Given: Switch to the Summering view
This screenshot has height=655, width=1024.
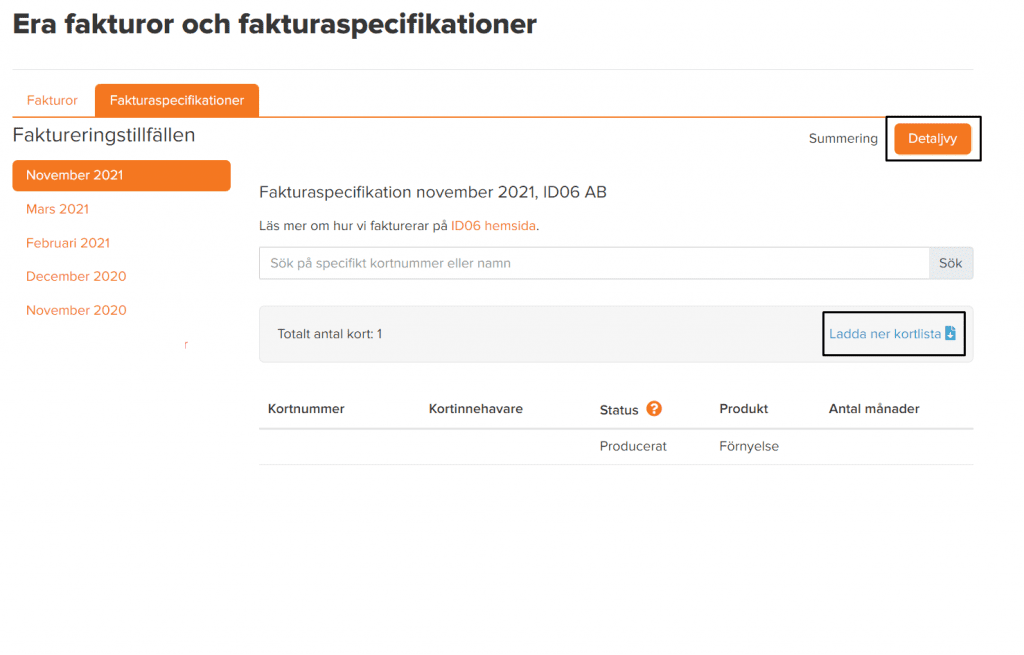Looking at the screenshot, I should 843,138.
